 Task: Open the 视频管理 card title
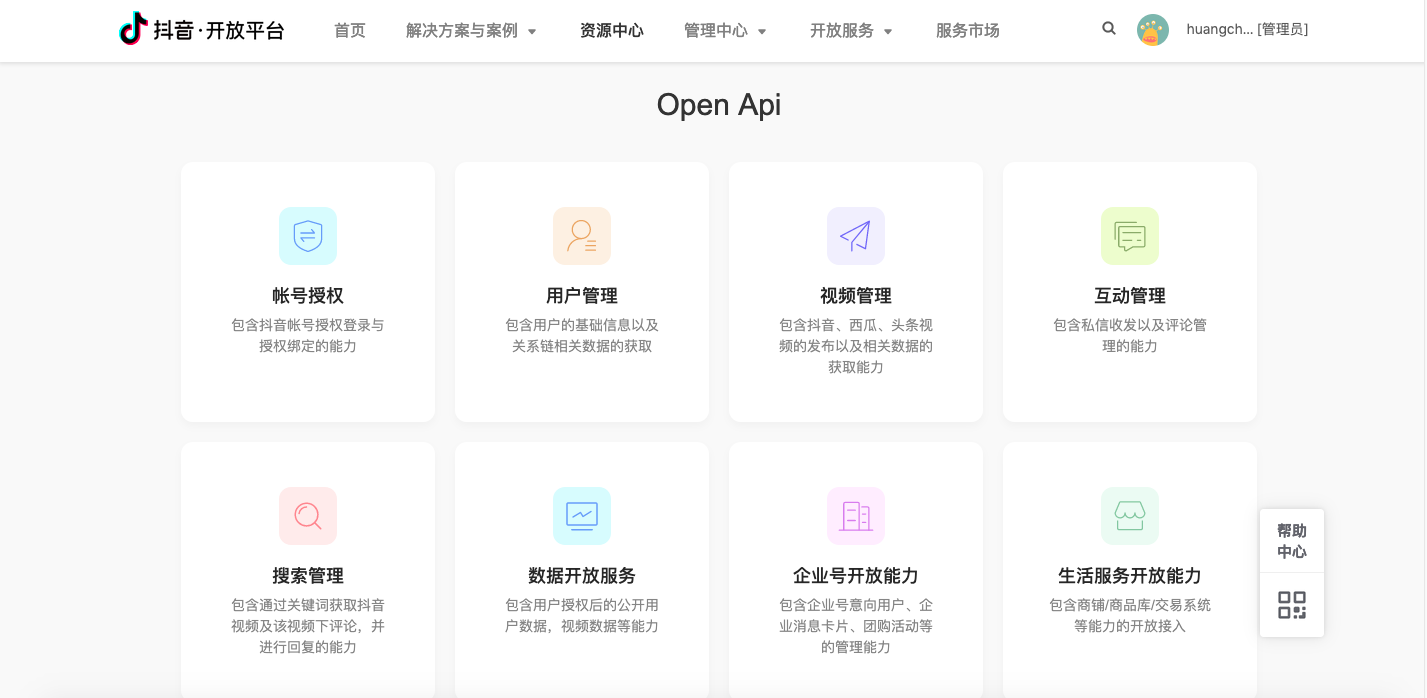click(856, 296)
